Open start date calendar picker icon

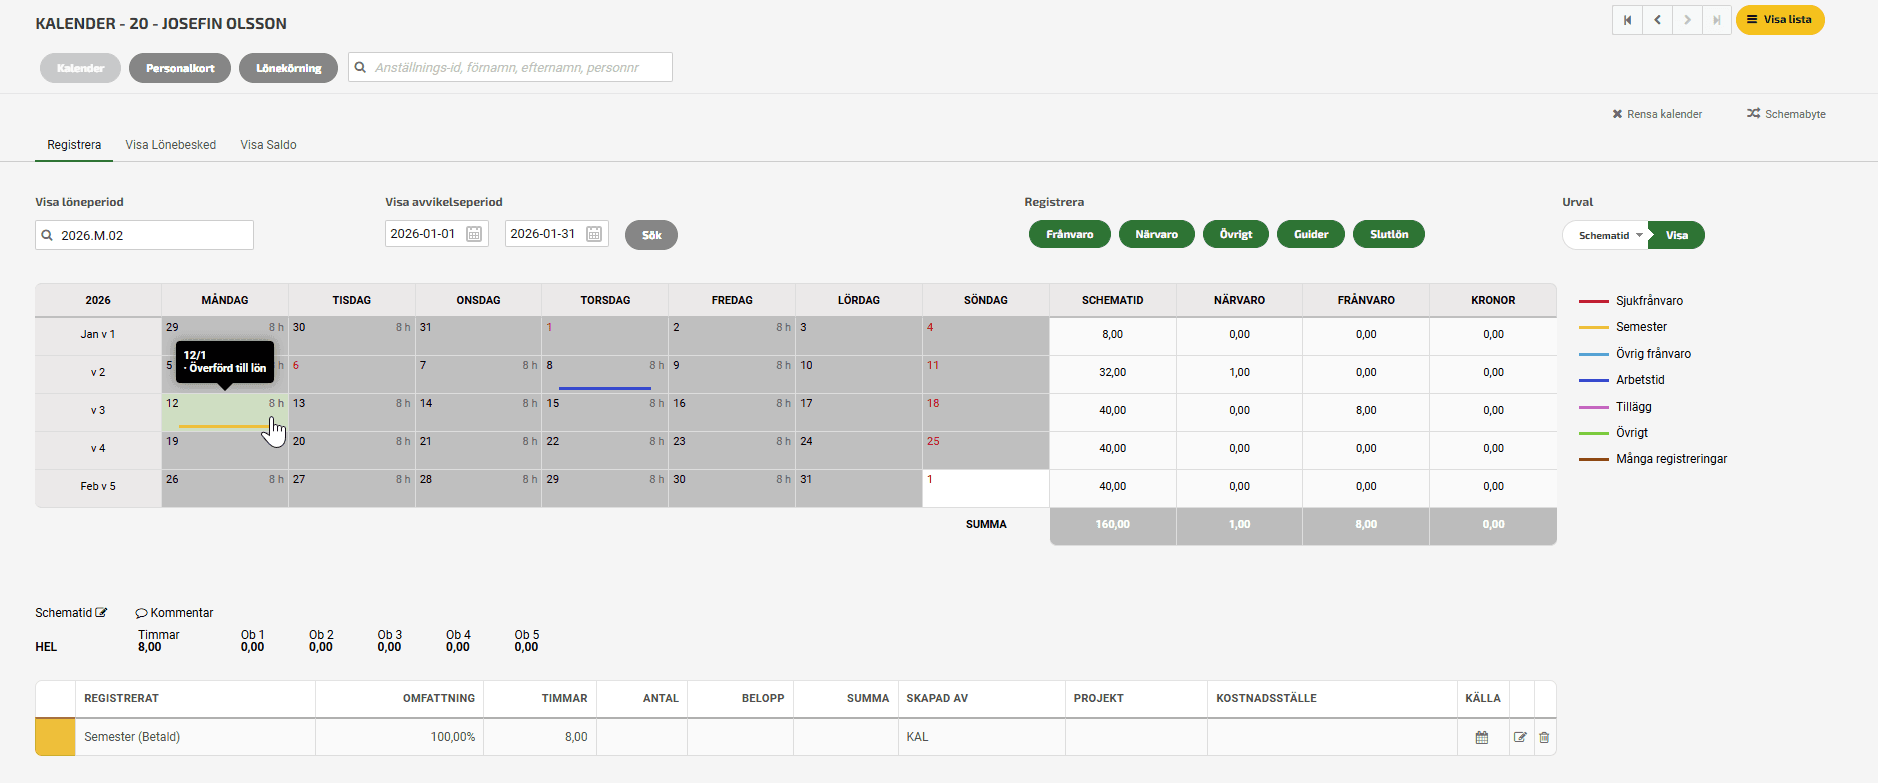474,234
